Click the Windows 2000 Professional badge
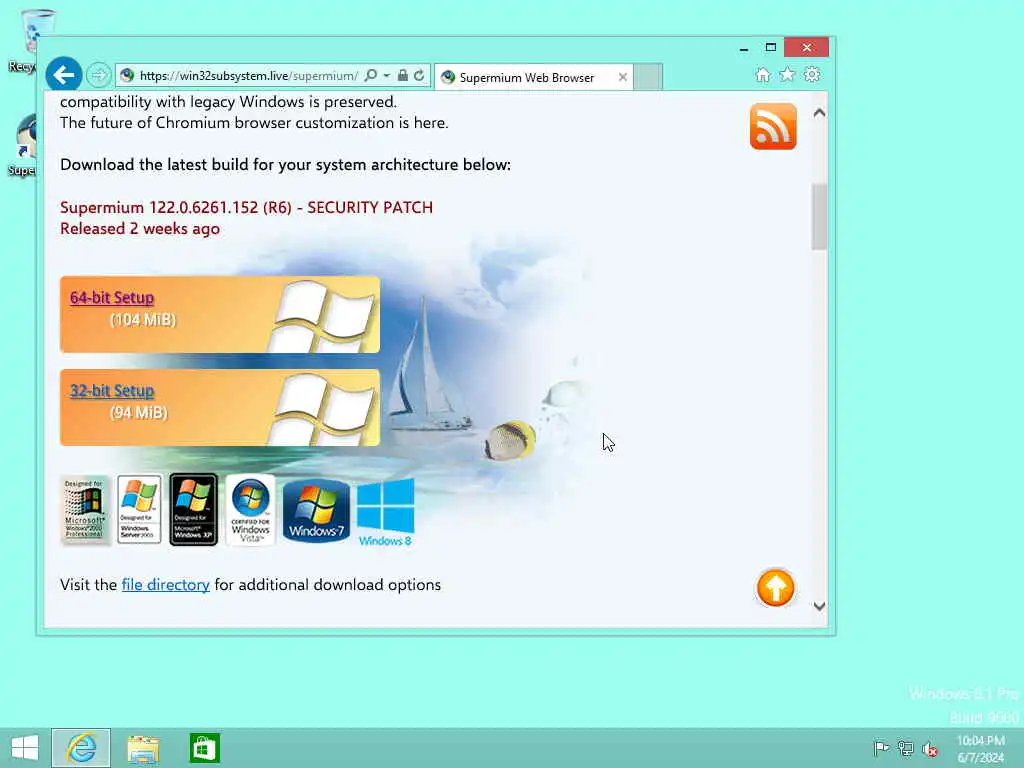The image size is (1024, 768). pyautogui.click(x=85, y=509)
